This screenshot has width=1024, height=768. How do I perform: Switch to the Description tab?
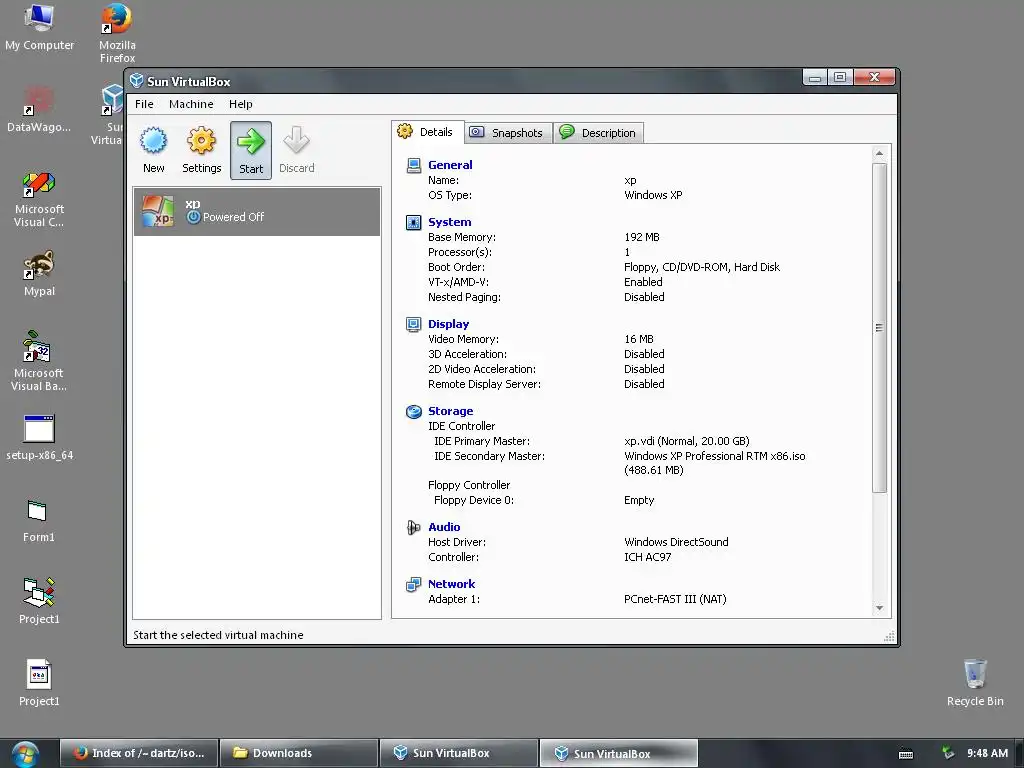[599, 133]
